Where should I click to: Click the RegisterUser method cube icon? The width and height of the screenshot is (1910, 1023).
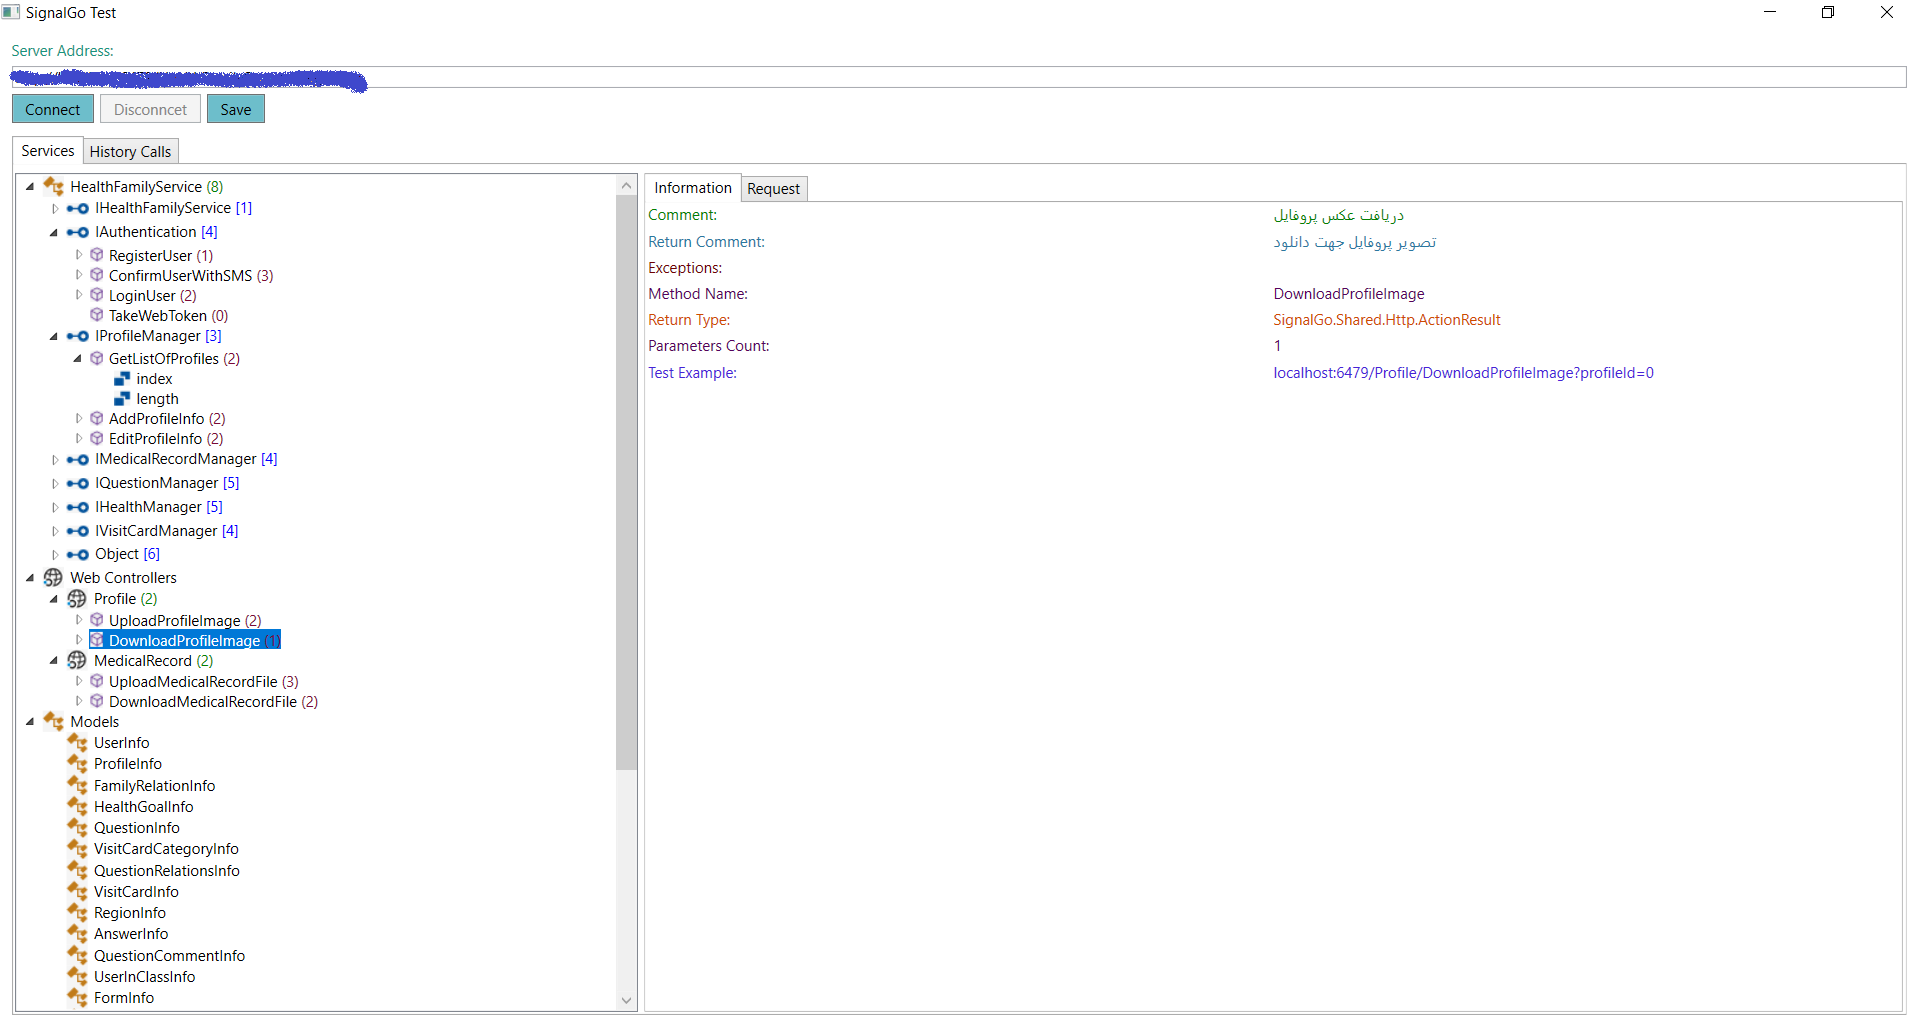point(97,255)
